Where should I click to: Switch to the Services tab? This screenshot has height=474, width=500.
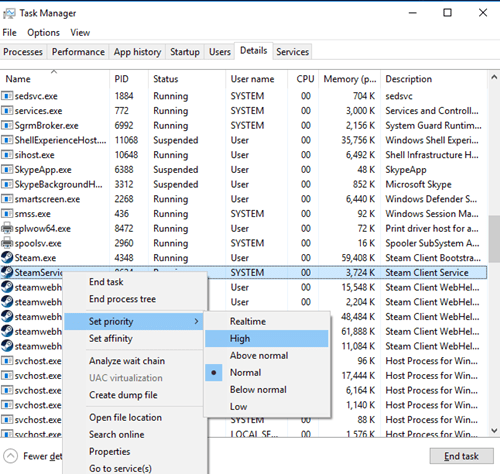tap(293, 52)
